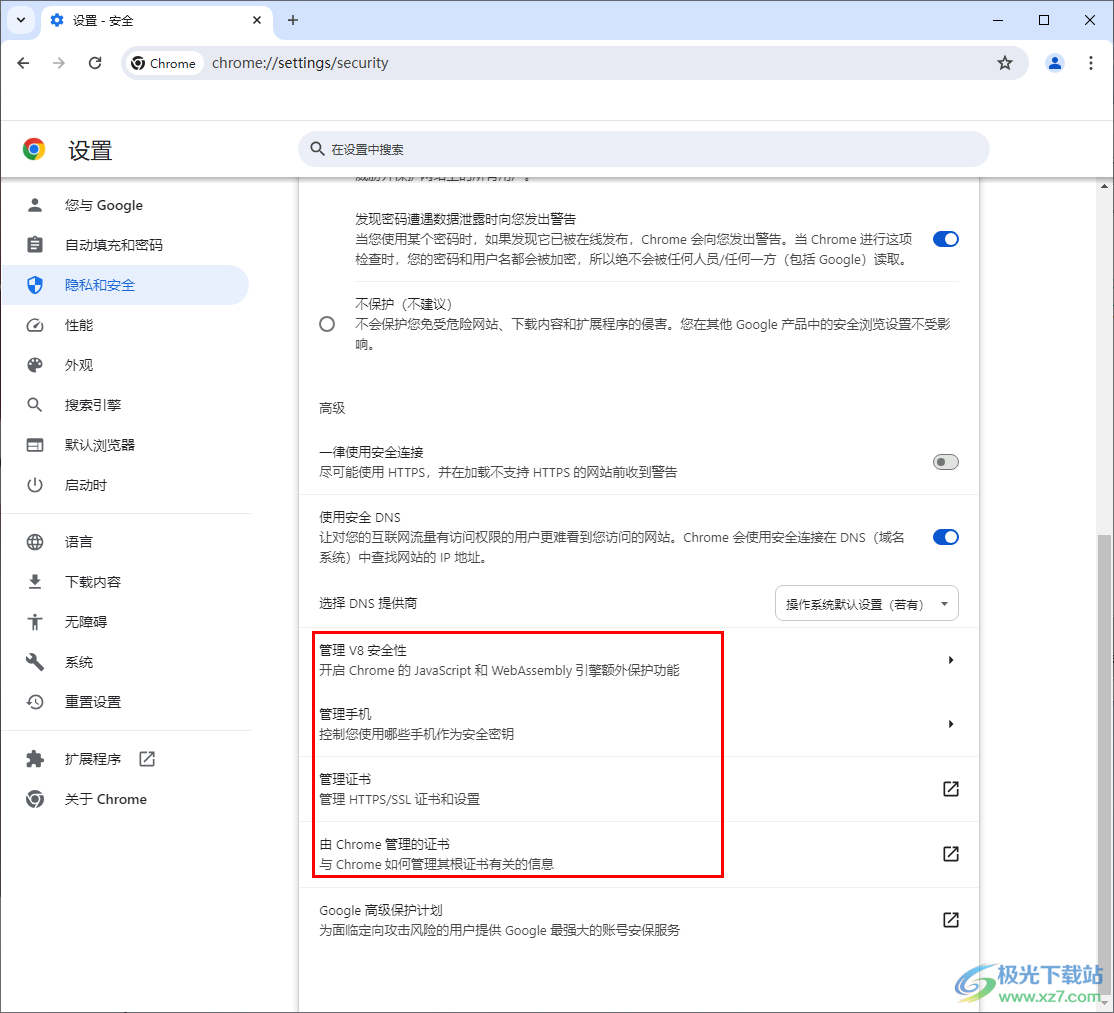Click external link icon beside 扩展程序
This screenshot has height=1013, width=1114.
pyautogui.click(x=147, y=759)
